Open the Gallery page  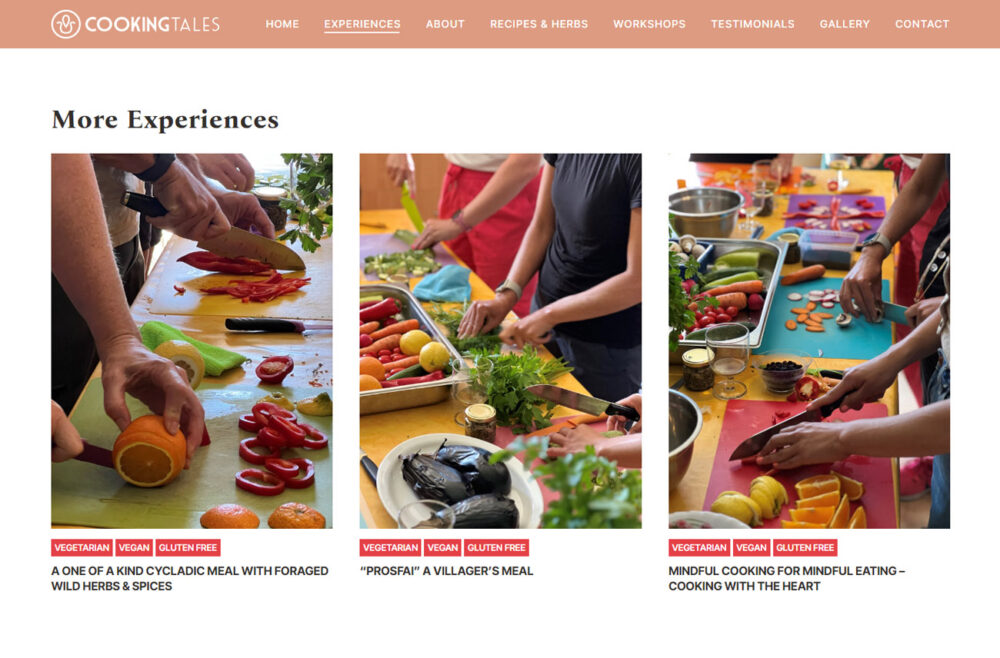[x=844, y=24]
